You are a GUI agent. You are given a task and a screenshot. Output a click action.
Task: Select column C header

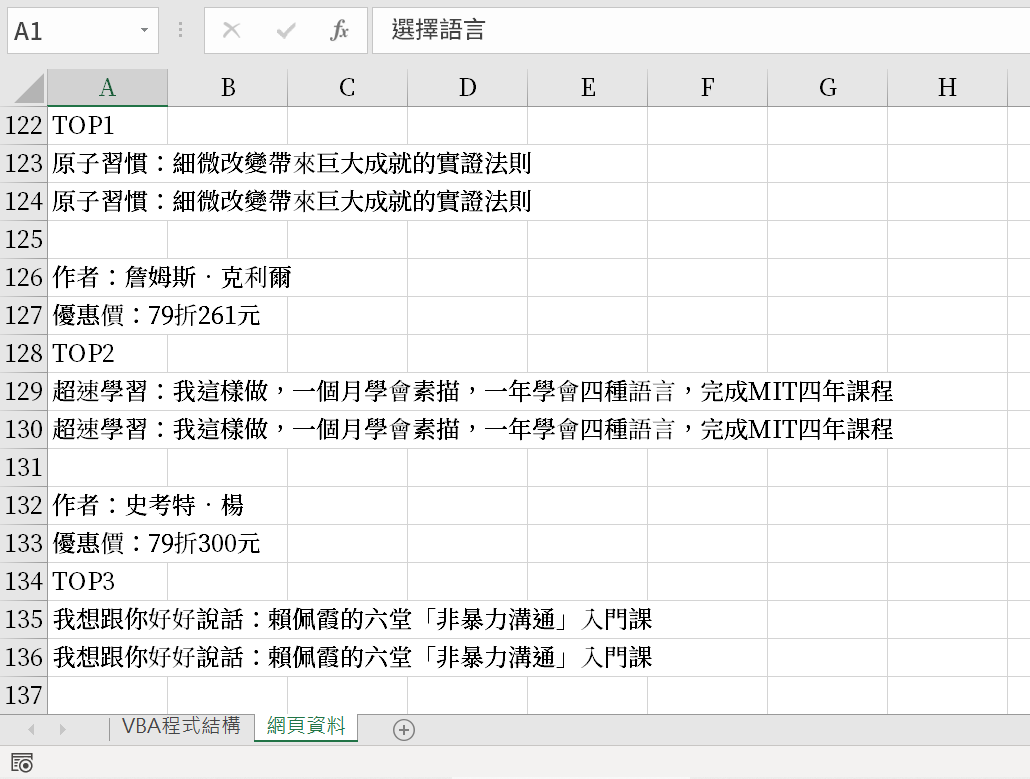(347, 87)
